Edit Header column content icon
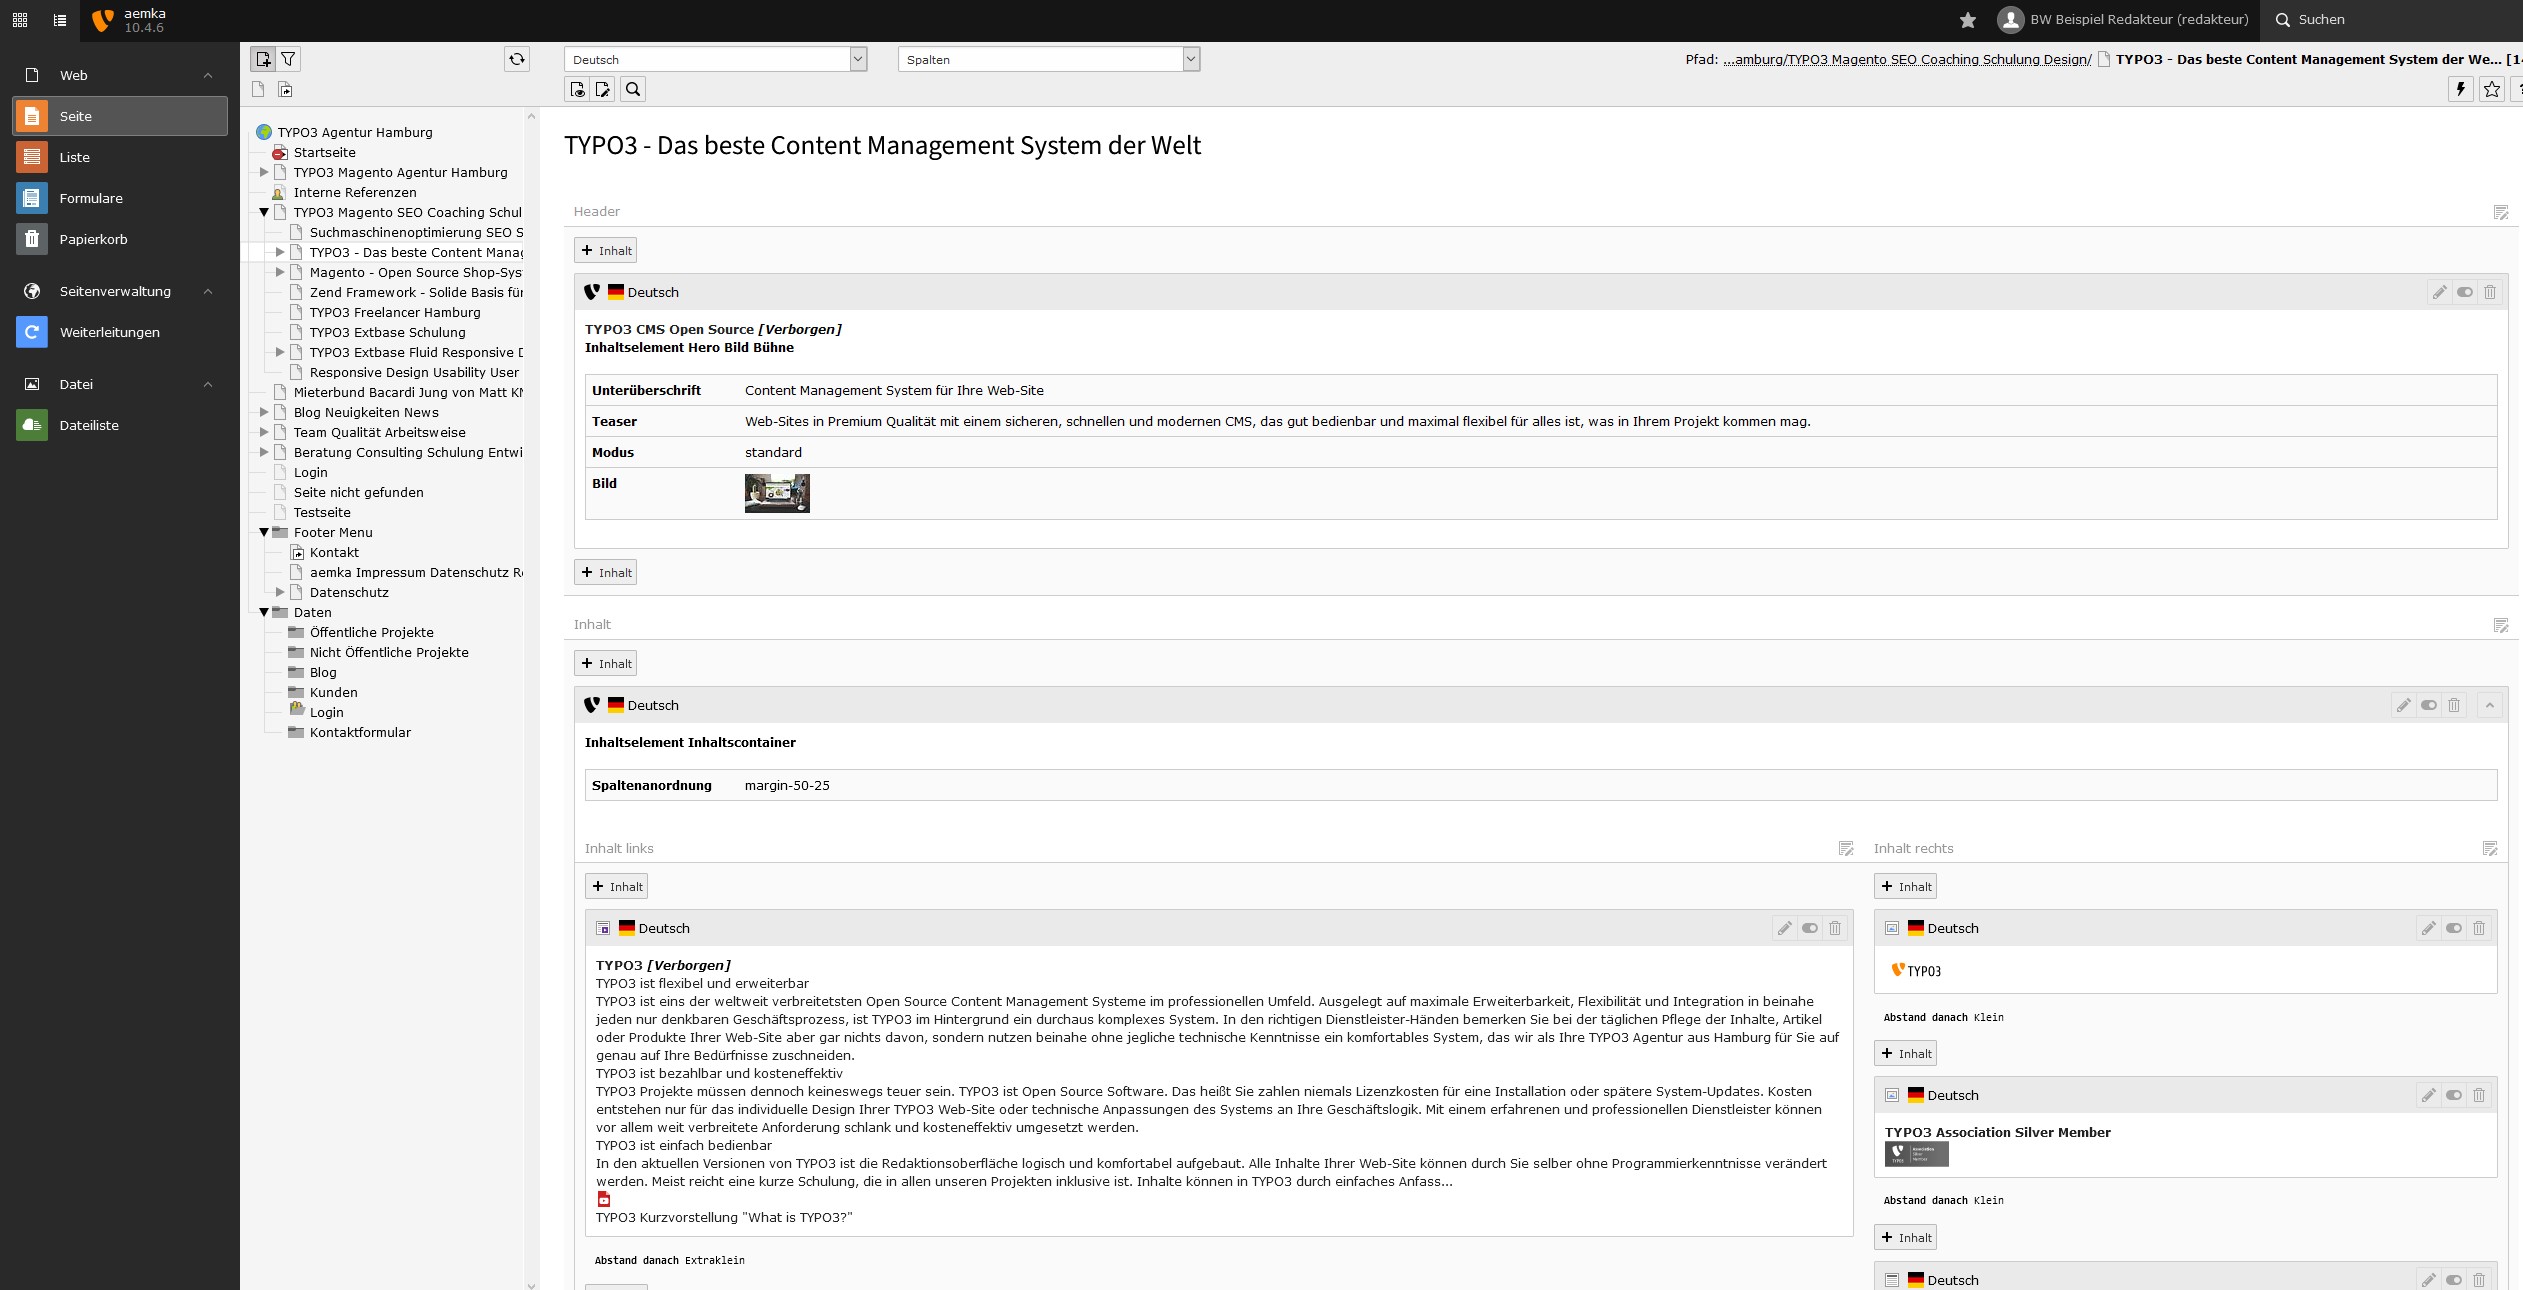 click(x=2500, y=212)
